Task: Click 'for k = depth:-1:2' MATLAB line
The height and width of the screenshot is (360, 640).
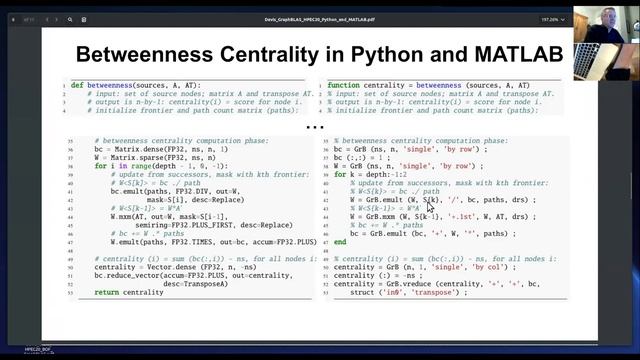Action: point(370,174)
